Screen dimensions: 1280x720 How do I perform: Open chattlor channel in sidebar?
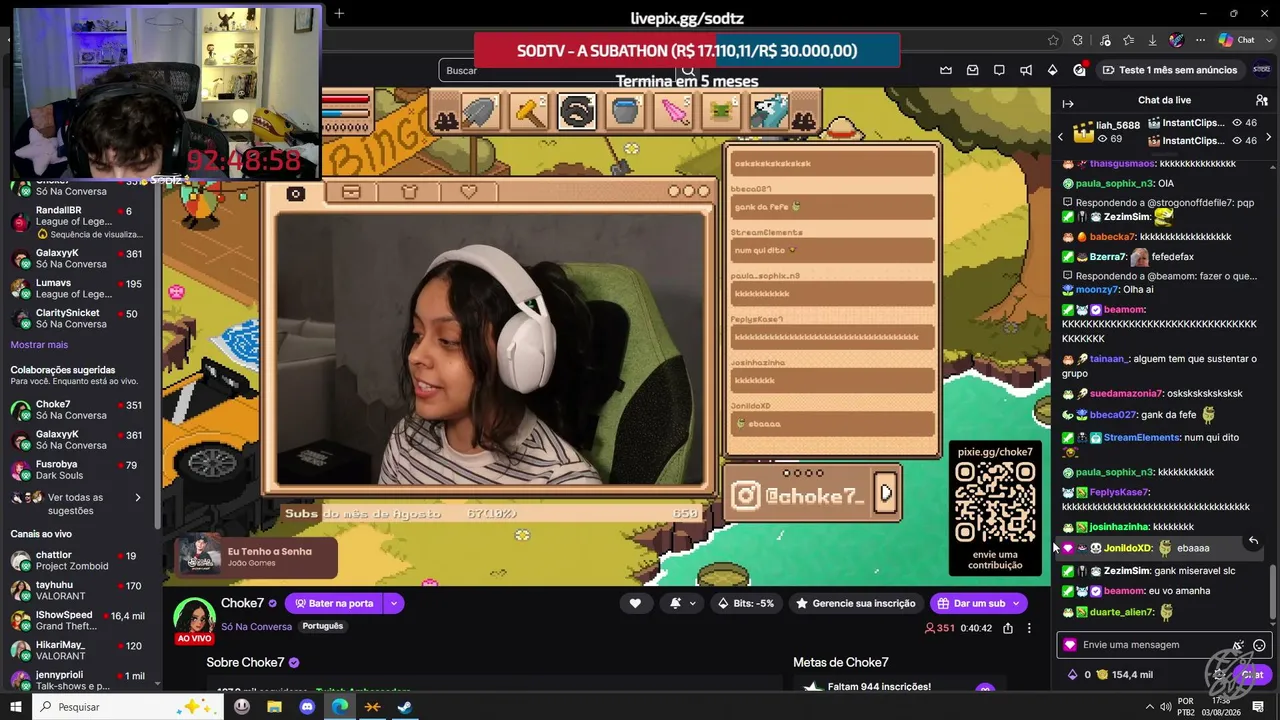[80, 560]
